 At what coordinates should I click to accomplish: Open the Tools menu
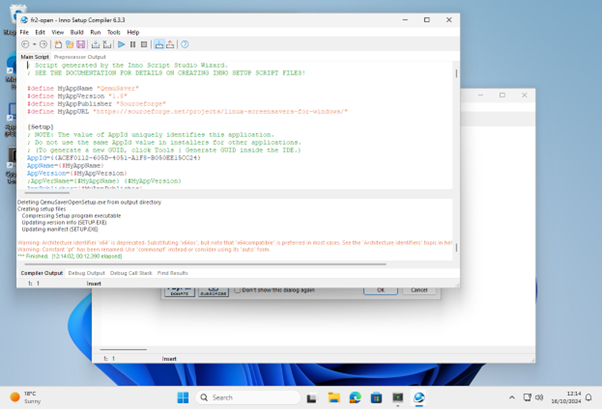tap(114, 32)
